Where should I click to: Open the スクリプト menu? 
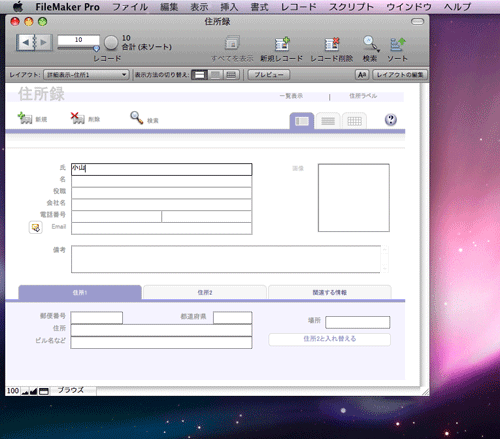pos(351,7)
